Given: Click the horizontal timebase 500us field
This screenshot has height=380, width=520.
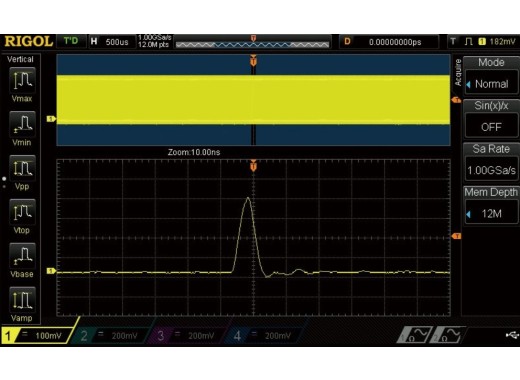Looking at the screenshot, I should point(112,42).
